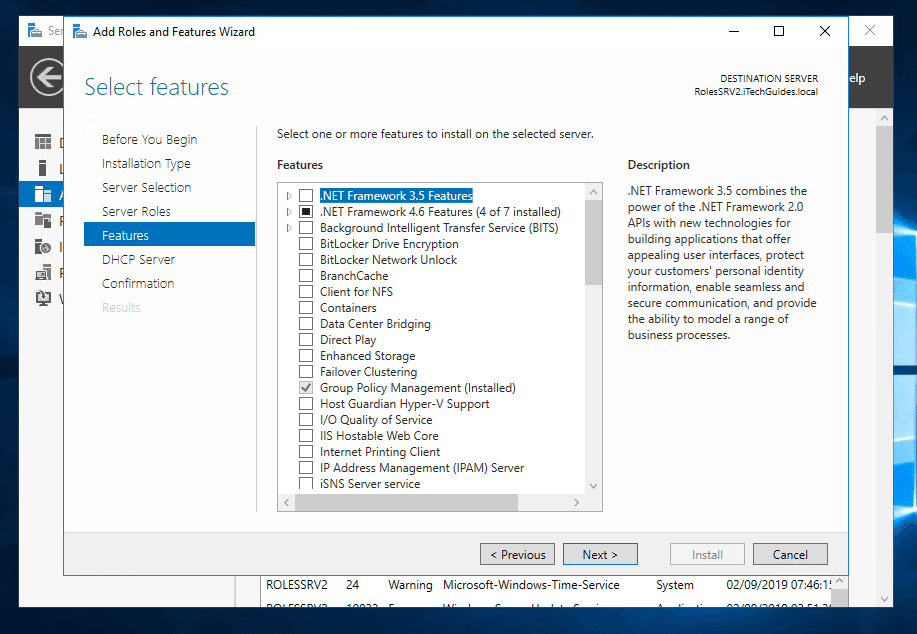The image size is (917, 634).
Task: Check the Client for NFS checkbox
Action: (306, 291)
